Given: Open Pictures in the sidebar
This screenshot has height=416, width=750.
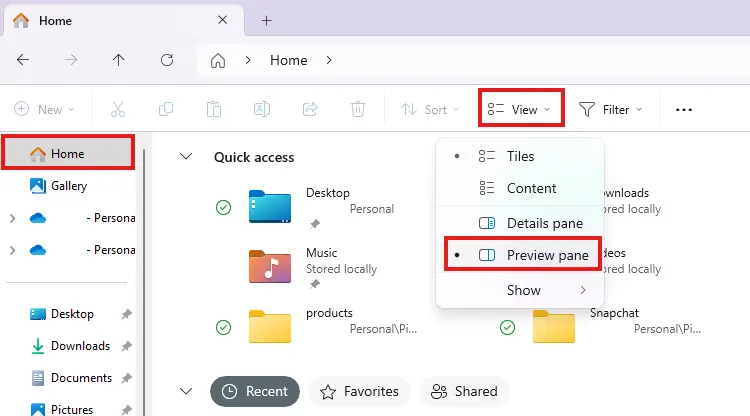Looking at the screenshot, I should 72,409.
